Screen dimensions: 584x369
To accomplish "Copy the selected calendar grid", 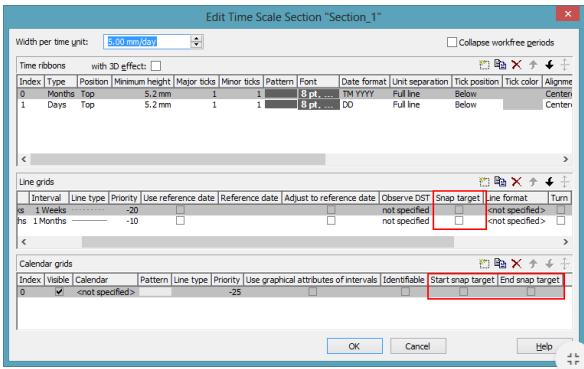I will (500, 263).
